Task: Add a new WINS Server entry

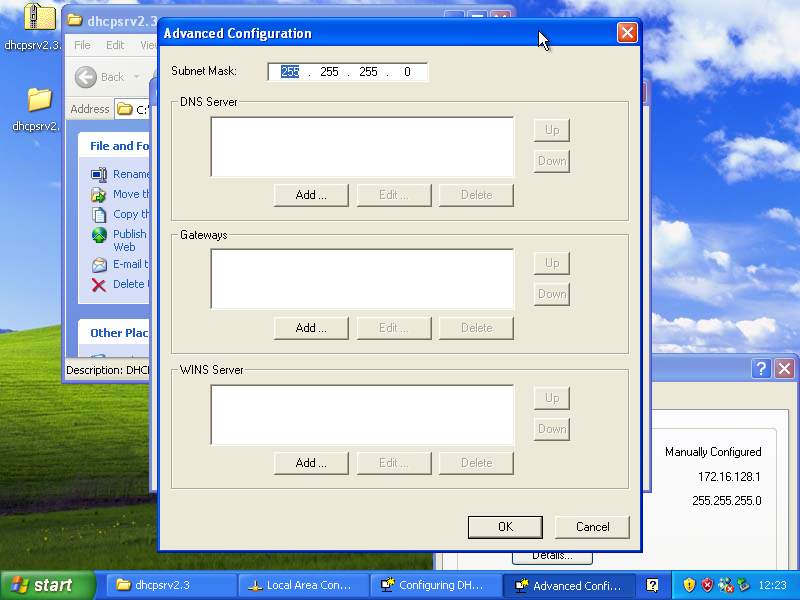Action: tap(311, 463)
